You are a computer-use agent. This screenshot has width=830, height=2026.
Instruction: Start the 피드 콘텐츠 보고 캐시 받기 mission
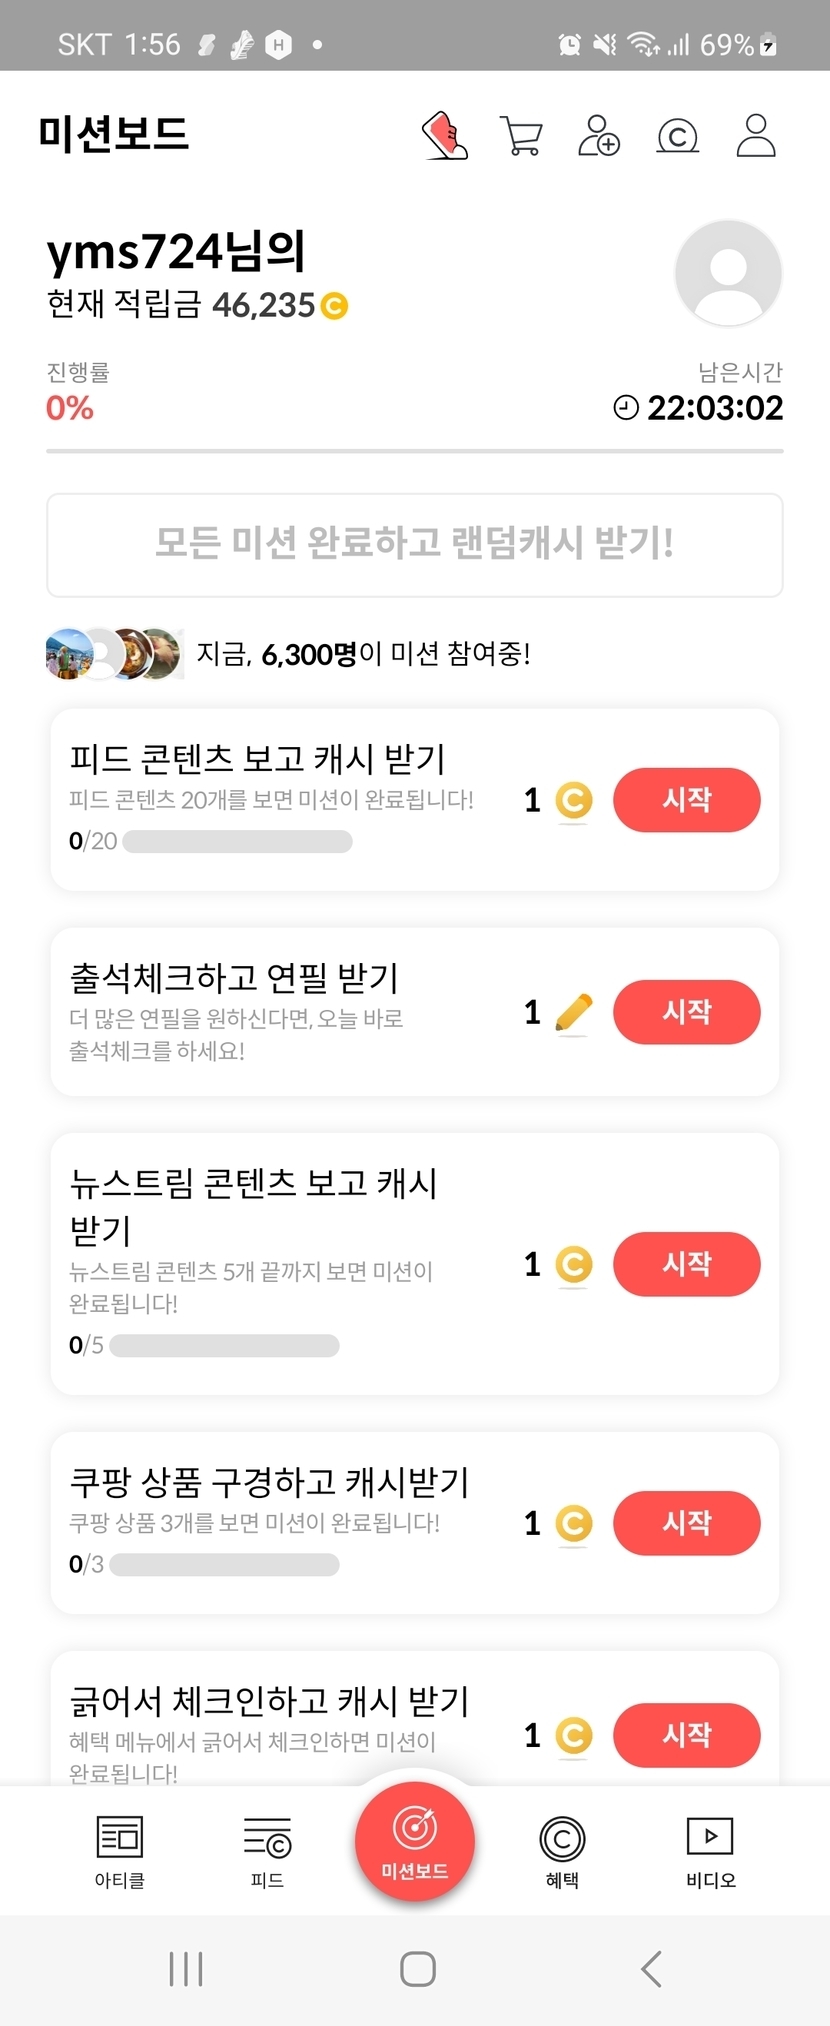(x=686, y=800)
